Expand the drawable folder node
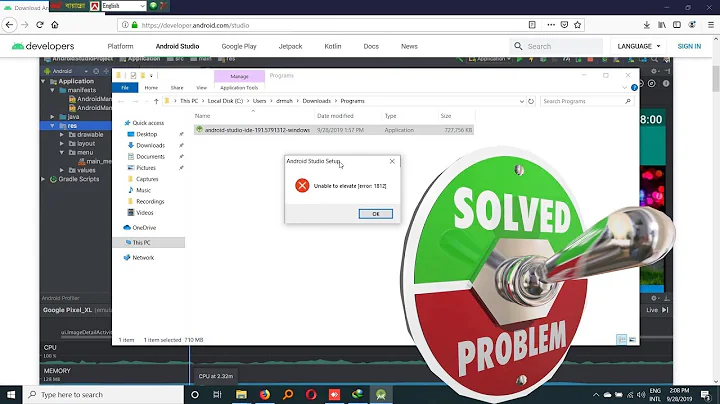The width and height of the screenshot is (720, 404). 62,135
